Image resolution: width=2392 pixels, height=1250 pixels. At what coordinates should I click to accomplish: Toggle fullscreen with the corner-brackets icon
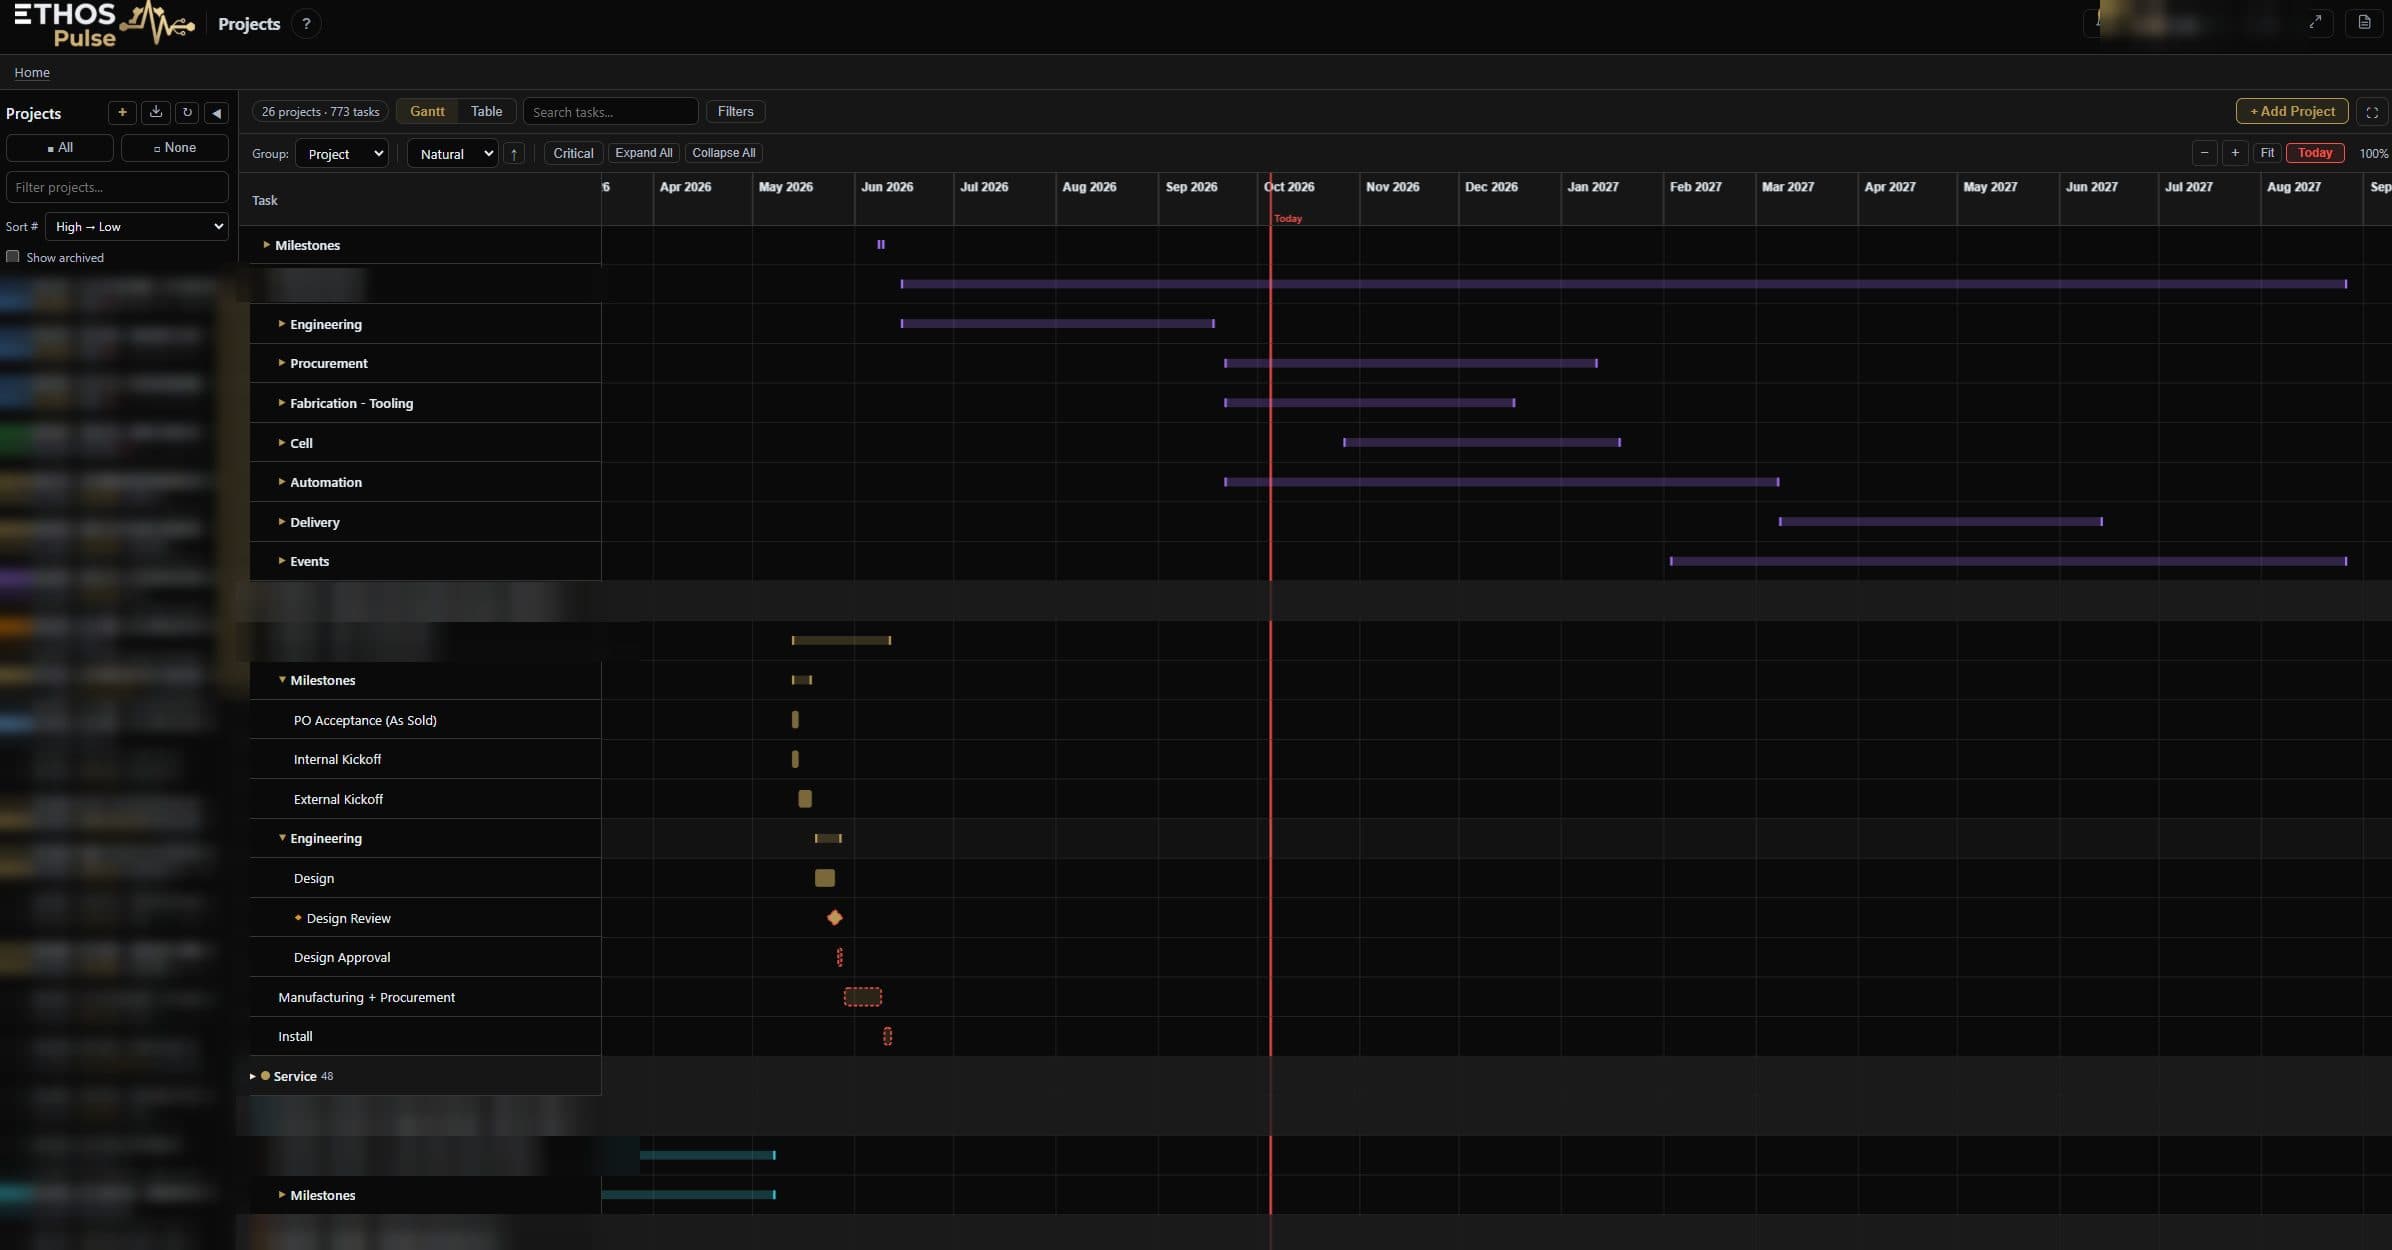click(x=2372, y=112)
